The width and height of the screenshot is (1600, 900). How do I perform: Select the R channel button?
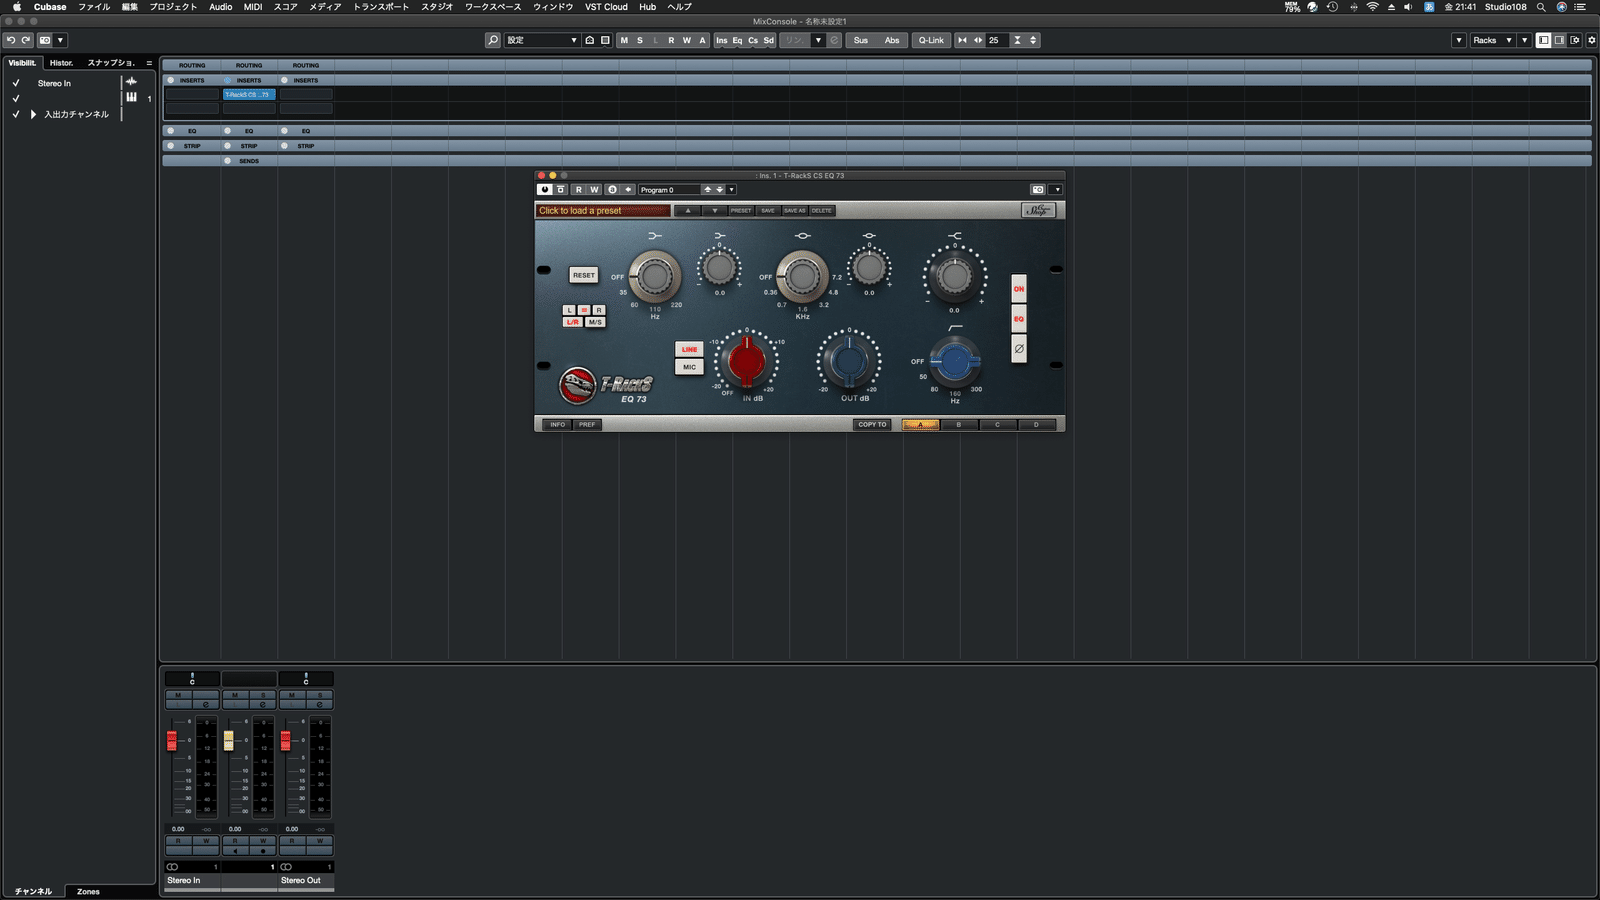click(599, 310)
